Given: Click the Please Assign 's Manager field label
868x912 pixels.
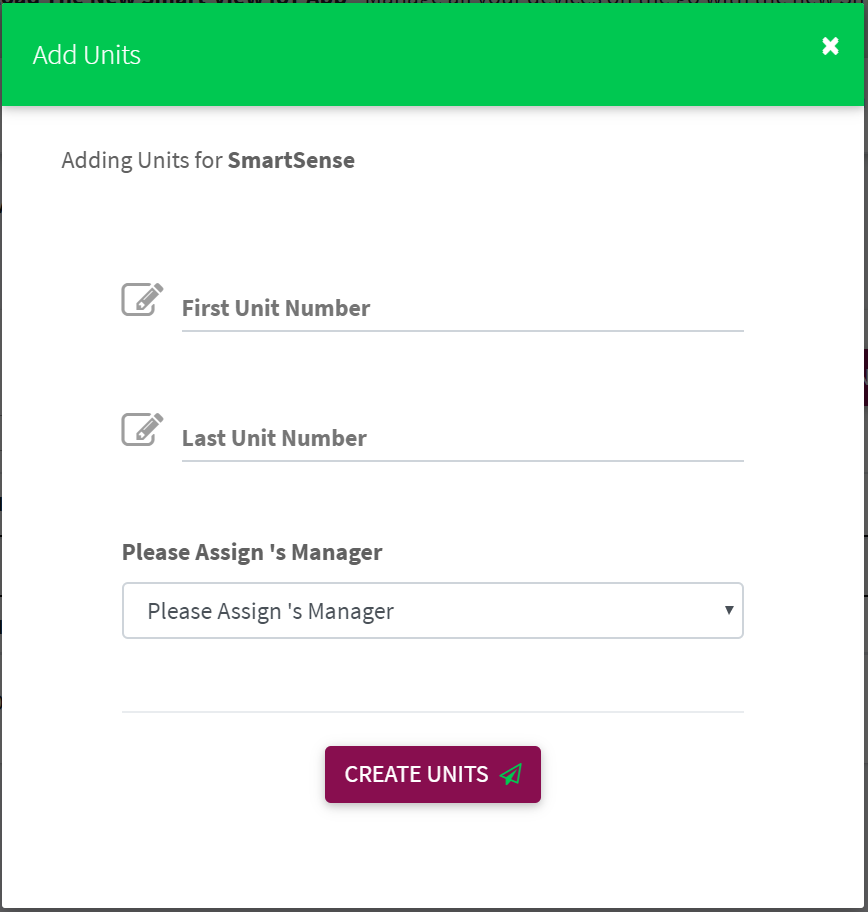Looking at the screenshot, I should [252, 553].
